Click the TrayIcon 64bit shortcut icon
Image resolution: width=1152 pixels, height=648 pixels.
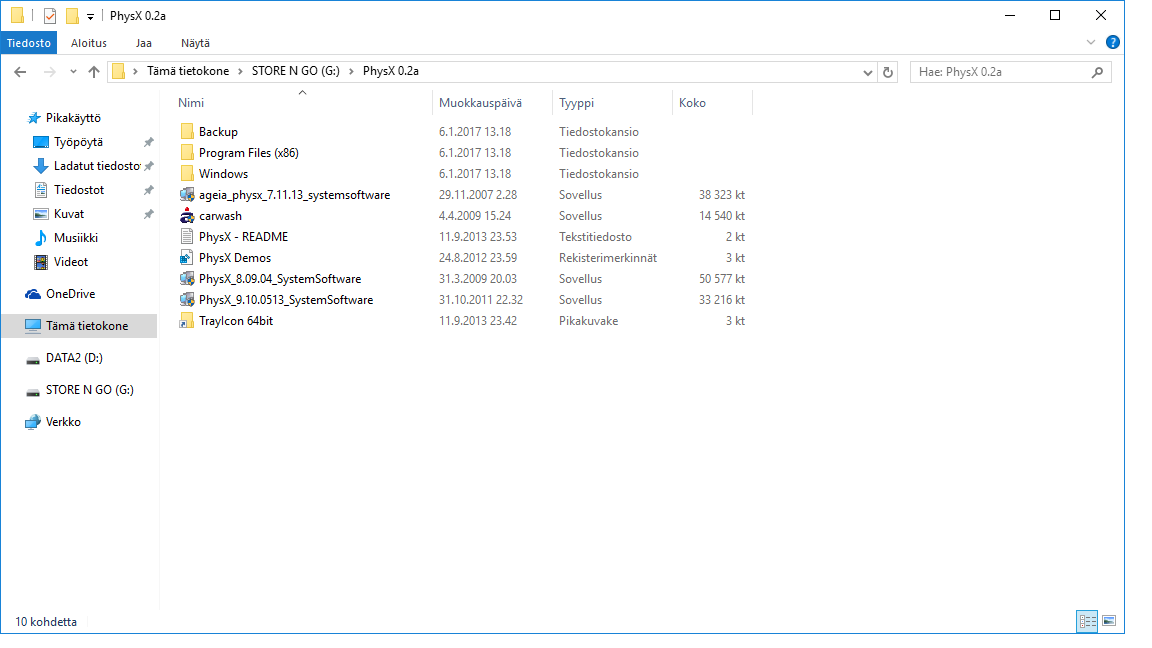(x=186, y=321)
